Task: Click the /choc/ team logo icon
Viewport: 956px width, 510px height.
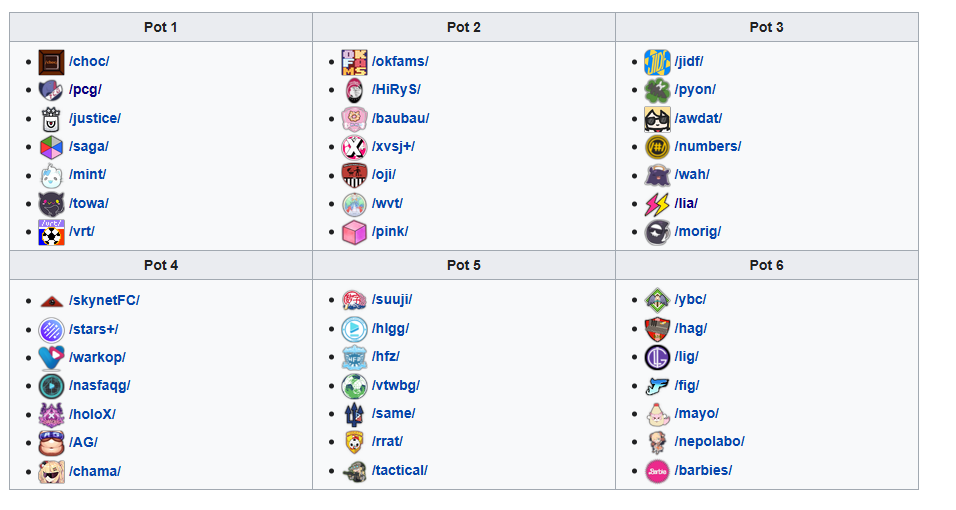Action: pyautogui.click(x=51, y=62)
